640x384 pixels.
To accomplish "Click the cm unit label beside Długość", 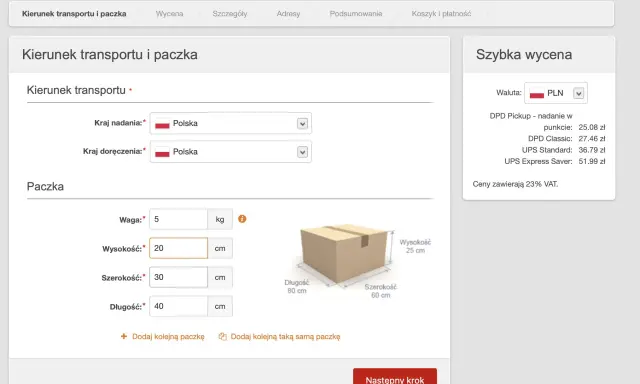I will pyautogui.click(x=220, y=306).
